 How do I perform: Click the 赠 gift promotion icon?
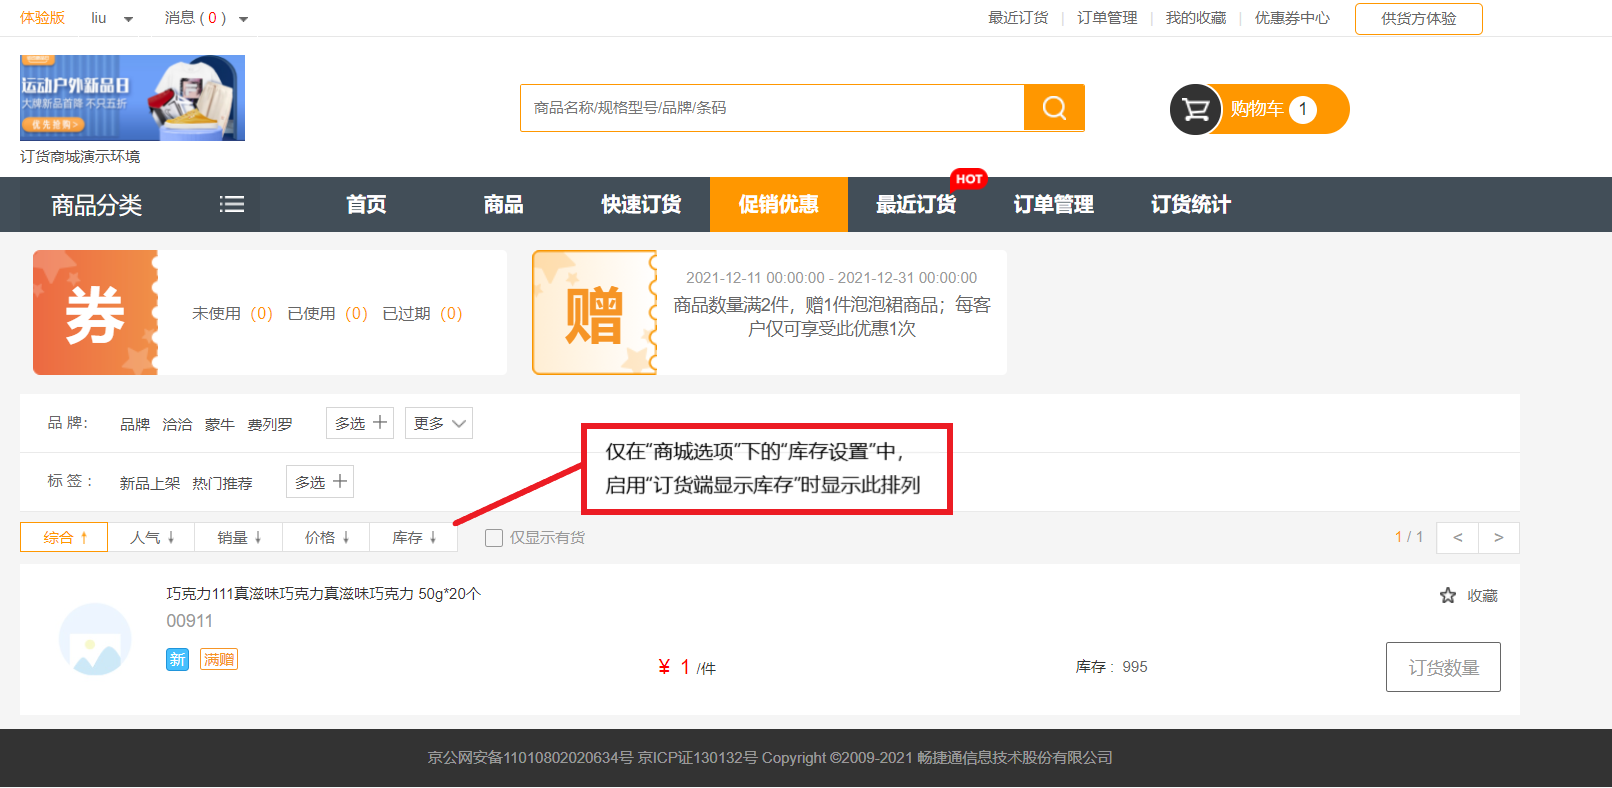(x=594, y=313)
